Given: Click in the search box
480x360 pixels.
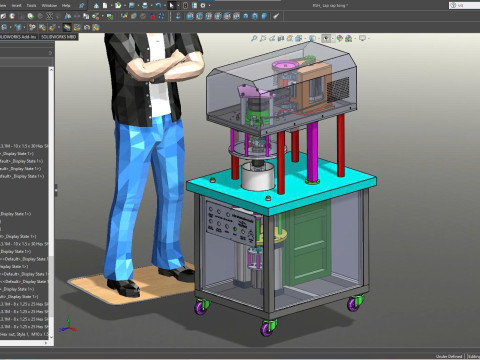Looking at the screenshot, I should (x=465, y=5).
